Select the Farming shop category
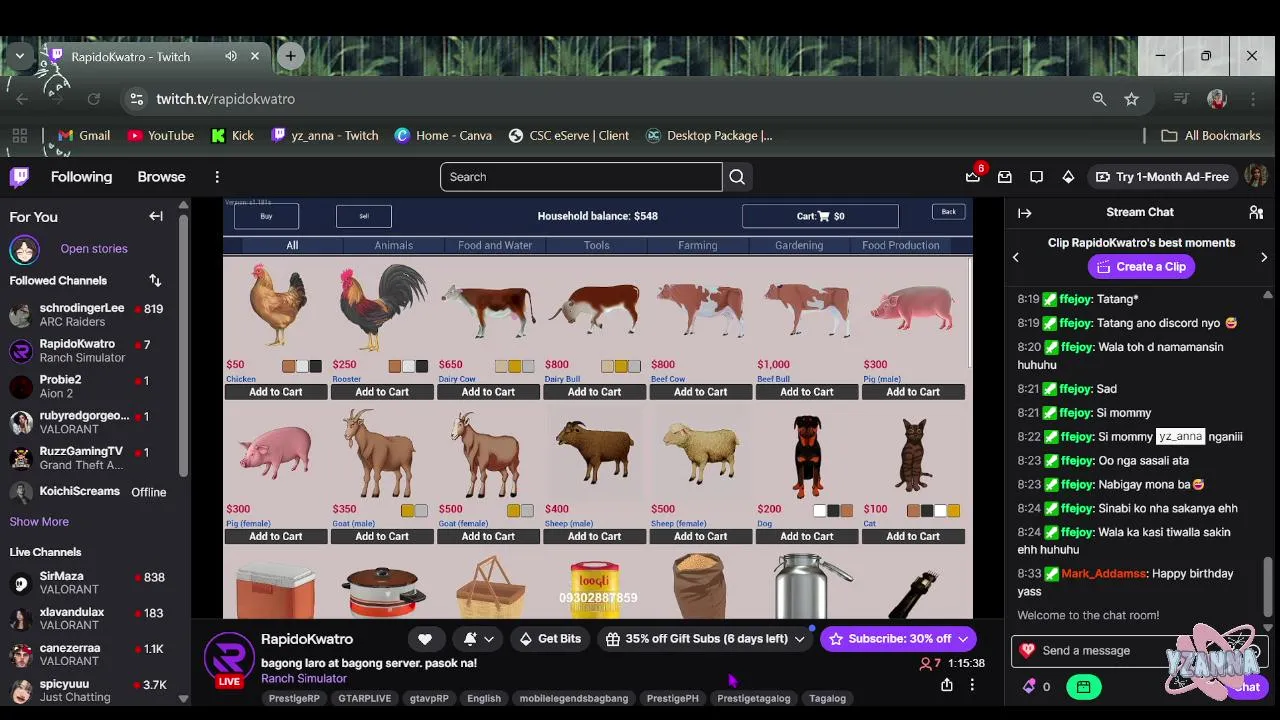Viewport: 1280px width, 720px height. (697, 245)
